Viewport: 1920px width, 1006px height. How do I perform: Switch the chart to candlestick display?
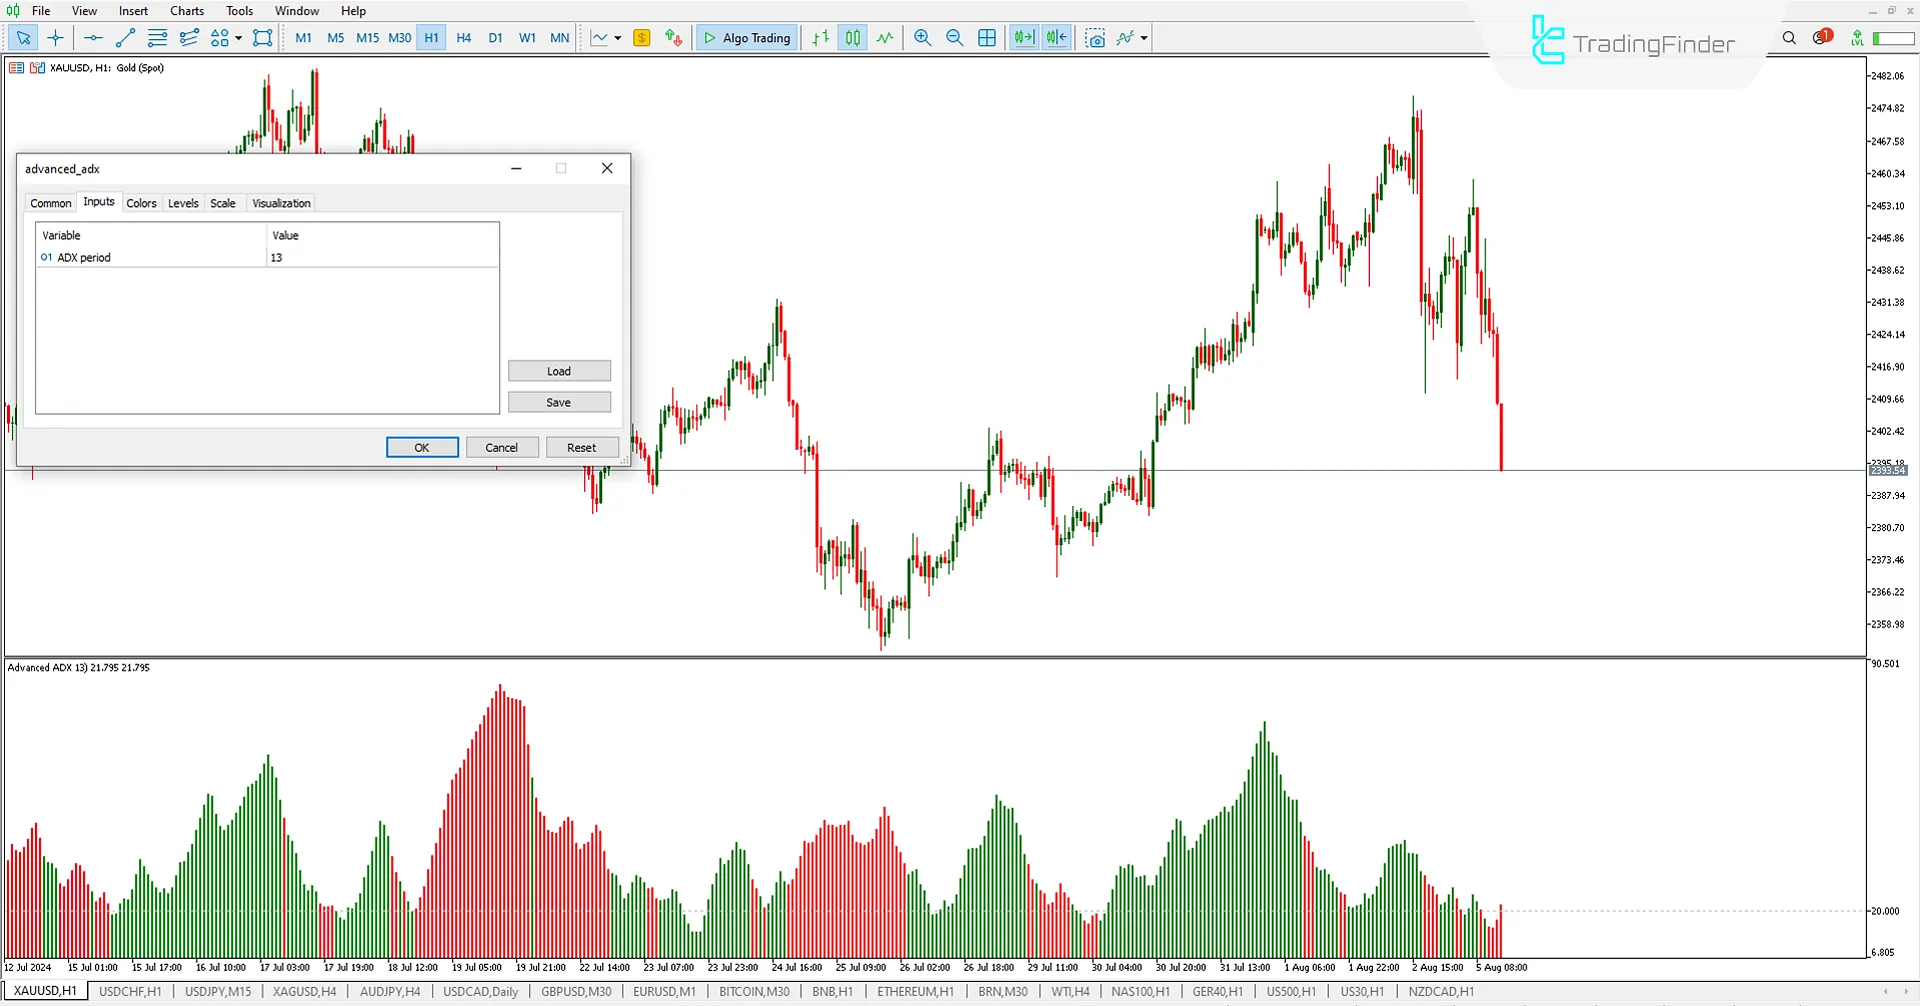[x=853, y=38]
